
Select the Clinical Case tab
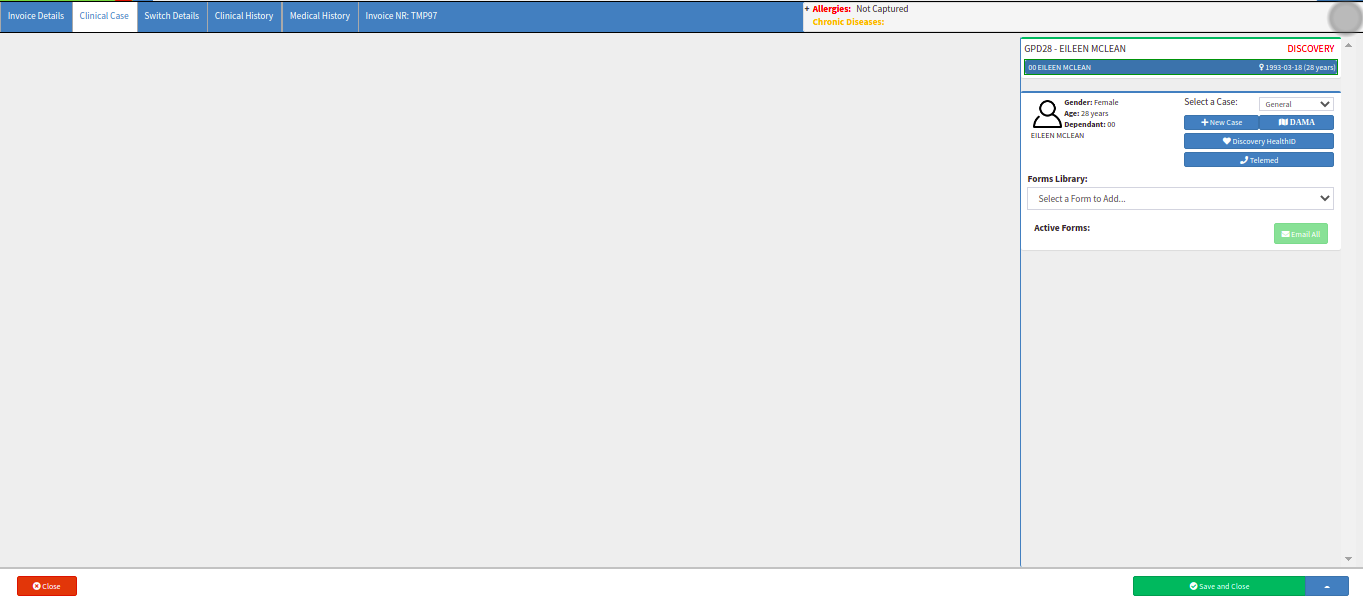(105, 16)
